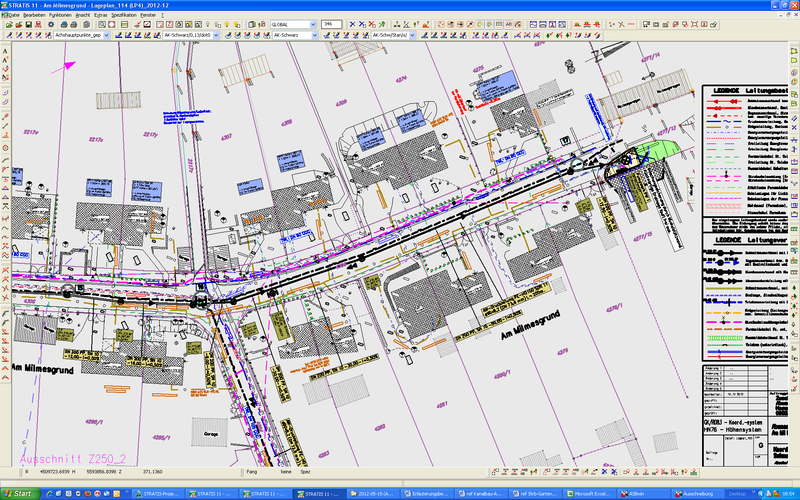800x500 pixels.
Task: Click the grey printer icon
Action: pyautogui.click(x=73, y=24)
